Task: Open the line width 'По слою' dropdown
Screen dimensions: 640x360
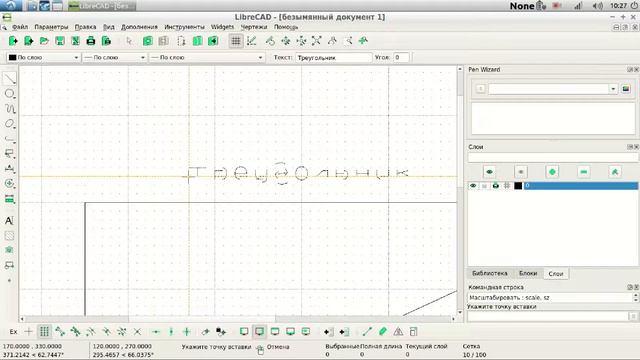Action: pos(114,58)
